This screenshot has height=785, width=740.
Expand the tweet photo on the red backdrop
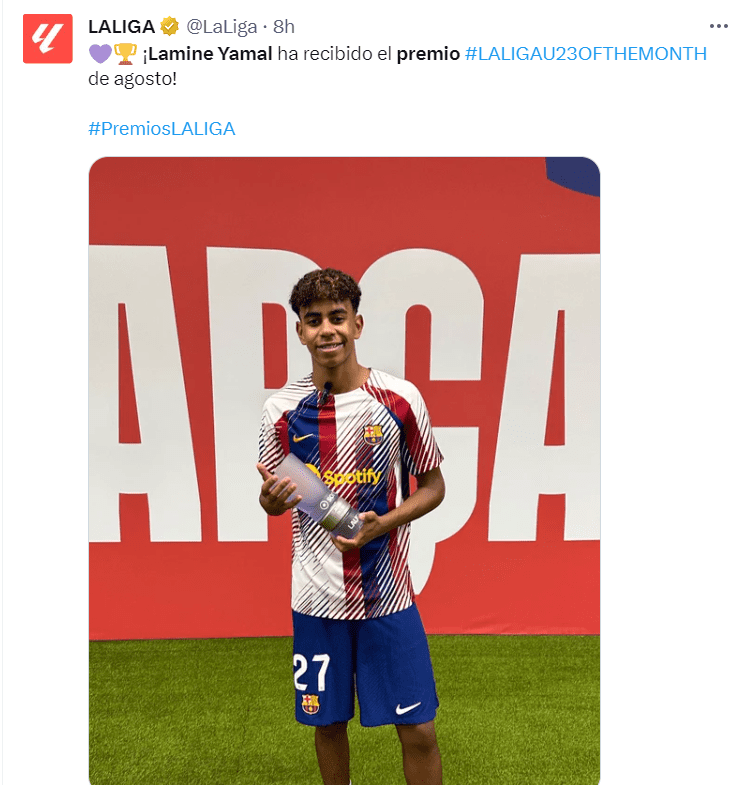pyautogui.click(x=344, y=471)
